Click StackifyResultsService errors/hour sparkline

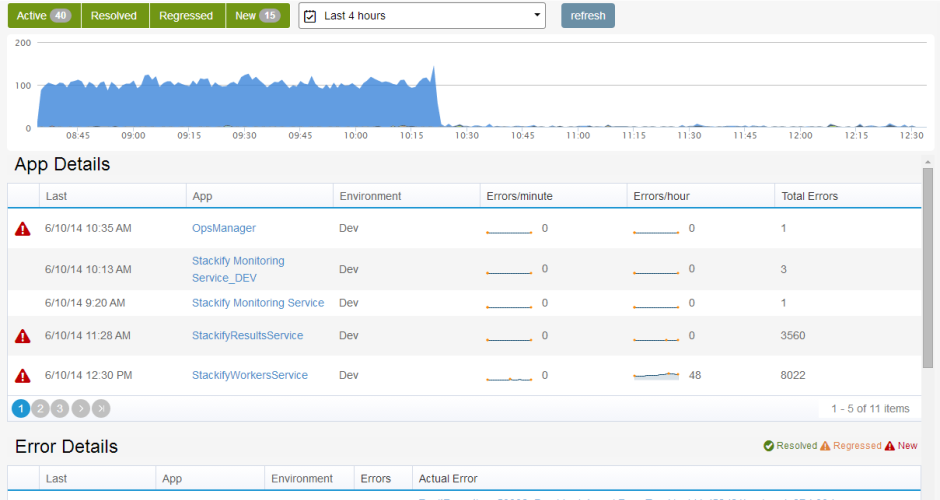pyautogui.click(x=656, y=340)
